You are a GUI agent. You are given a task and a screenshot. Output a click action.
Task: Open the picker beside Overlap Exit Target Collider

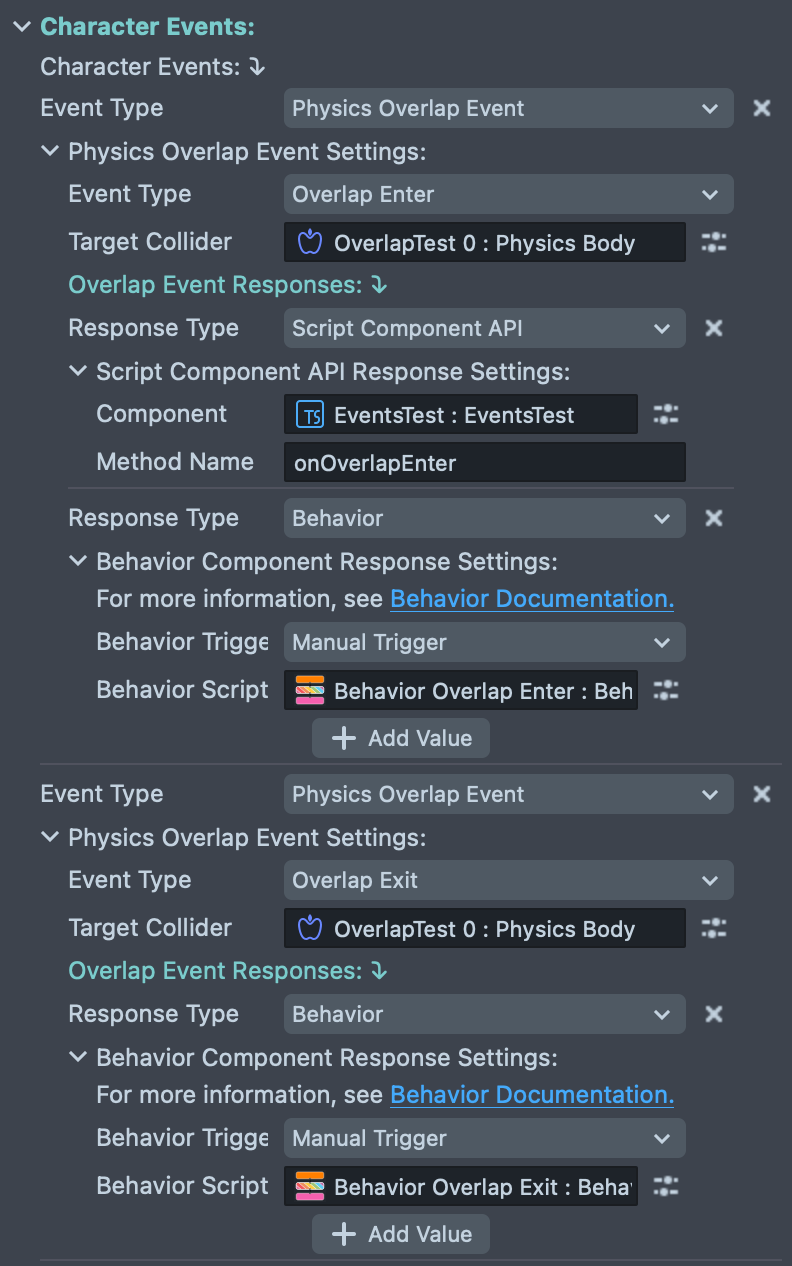[713, 928]
